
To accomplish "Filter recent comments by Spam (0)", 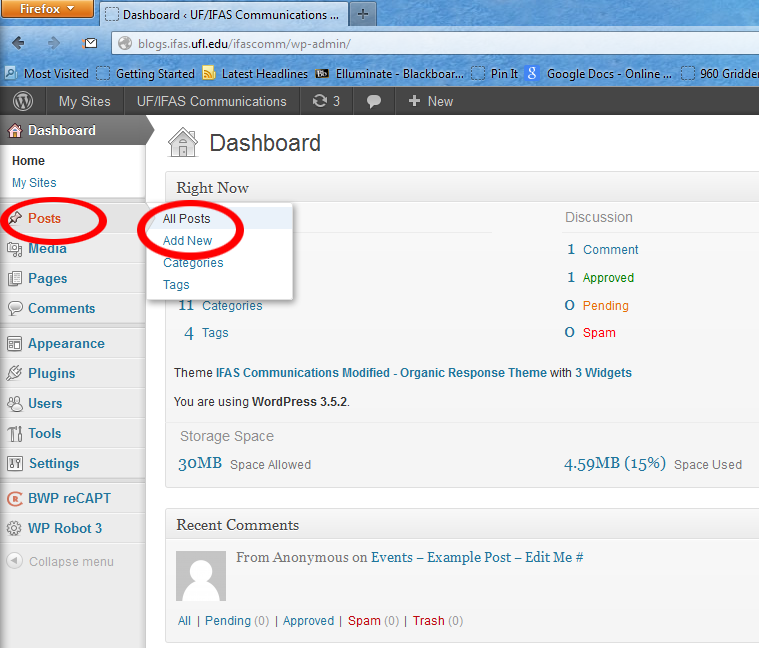I will click(x=373, y=621).
